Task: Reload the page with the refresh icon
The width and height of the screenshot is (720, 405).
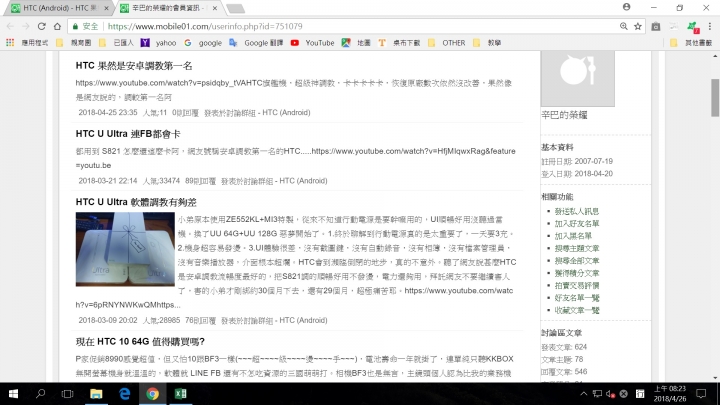Action: [41, 26]
